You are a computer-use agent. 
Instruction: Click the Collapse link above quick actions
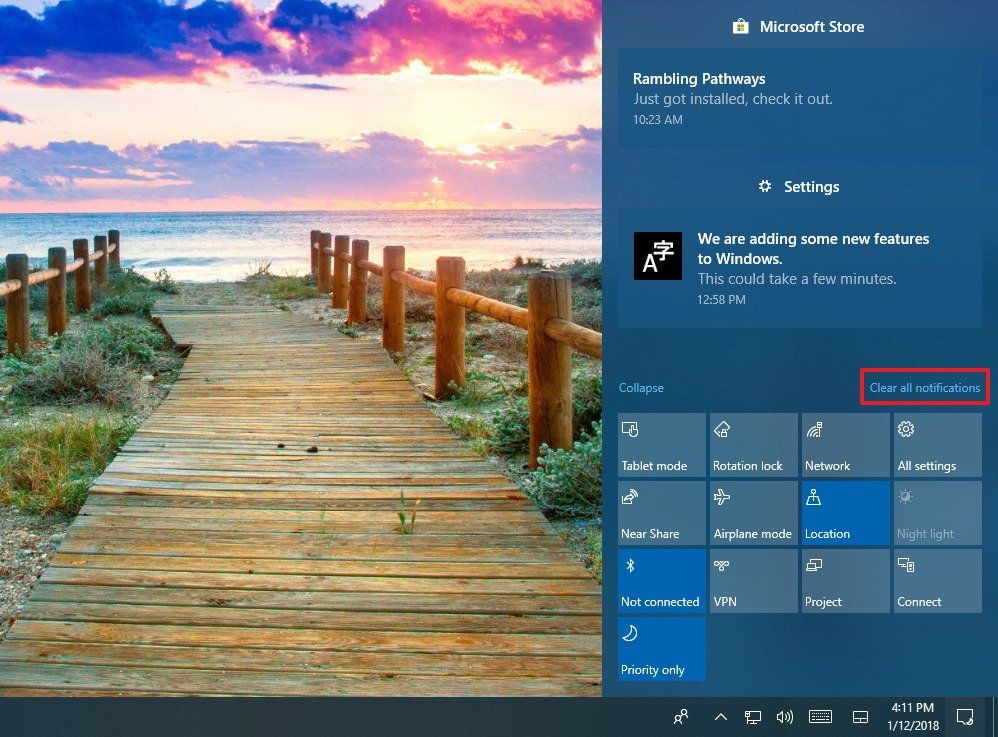[x=641, y=387]
